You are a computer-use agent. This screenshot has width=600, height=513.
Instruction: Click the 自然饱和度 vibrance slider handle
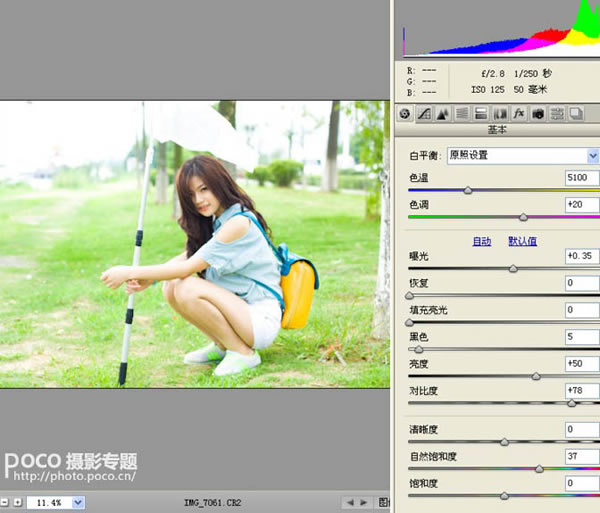point(540,469)
